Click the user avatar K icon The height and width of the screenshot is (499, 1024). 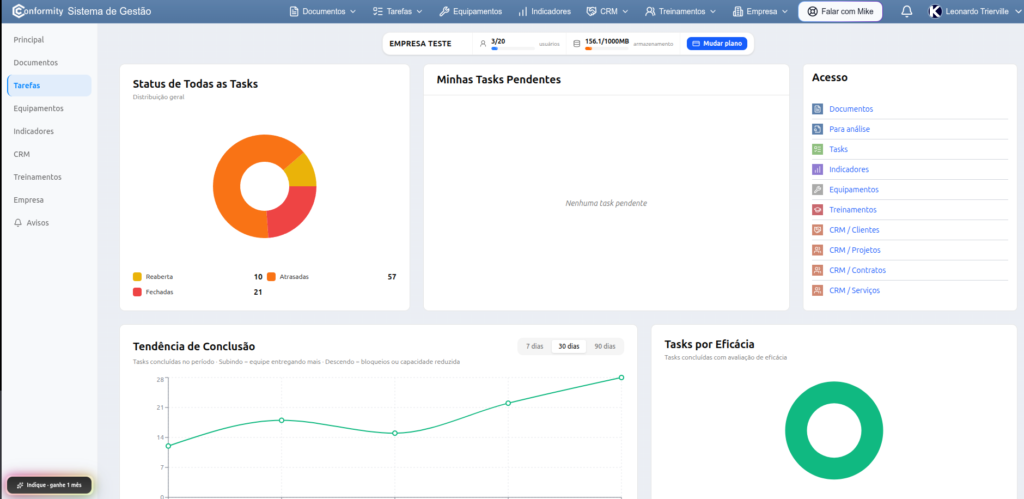coord(935,11)
